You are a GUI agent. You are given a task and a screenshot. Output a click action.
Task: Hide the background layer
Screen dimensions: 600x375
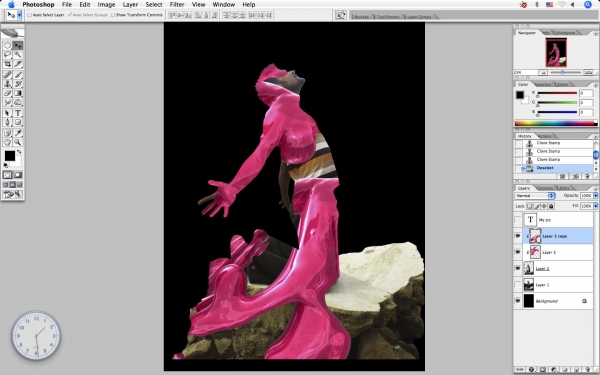point(517,301)
